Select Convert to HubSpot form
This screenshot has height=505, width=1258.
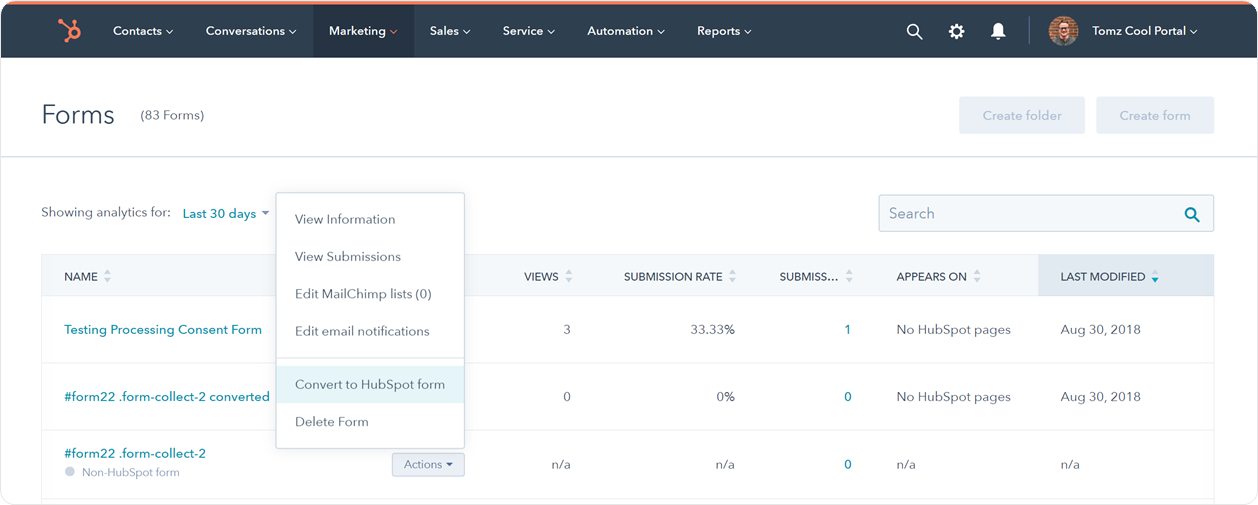370,385
